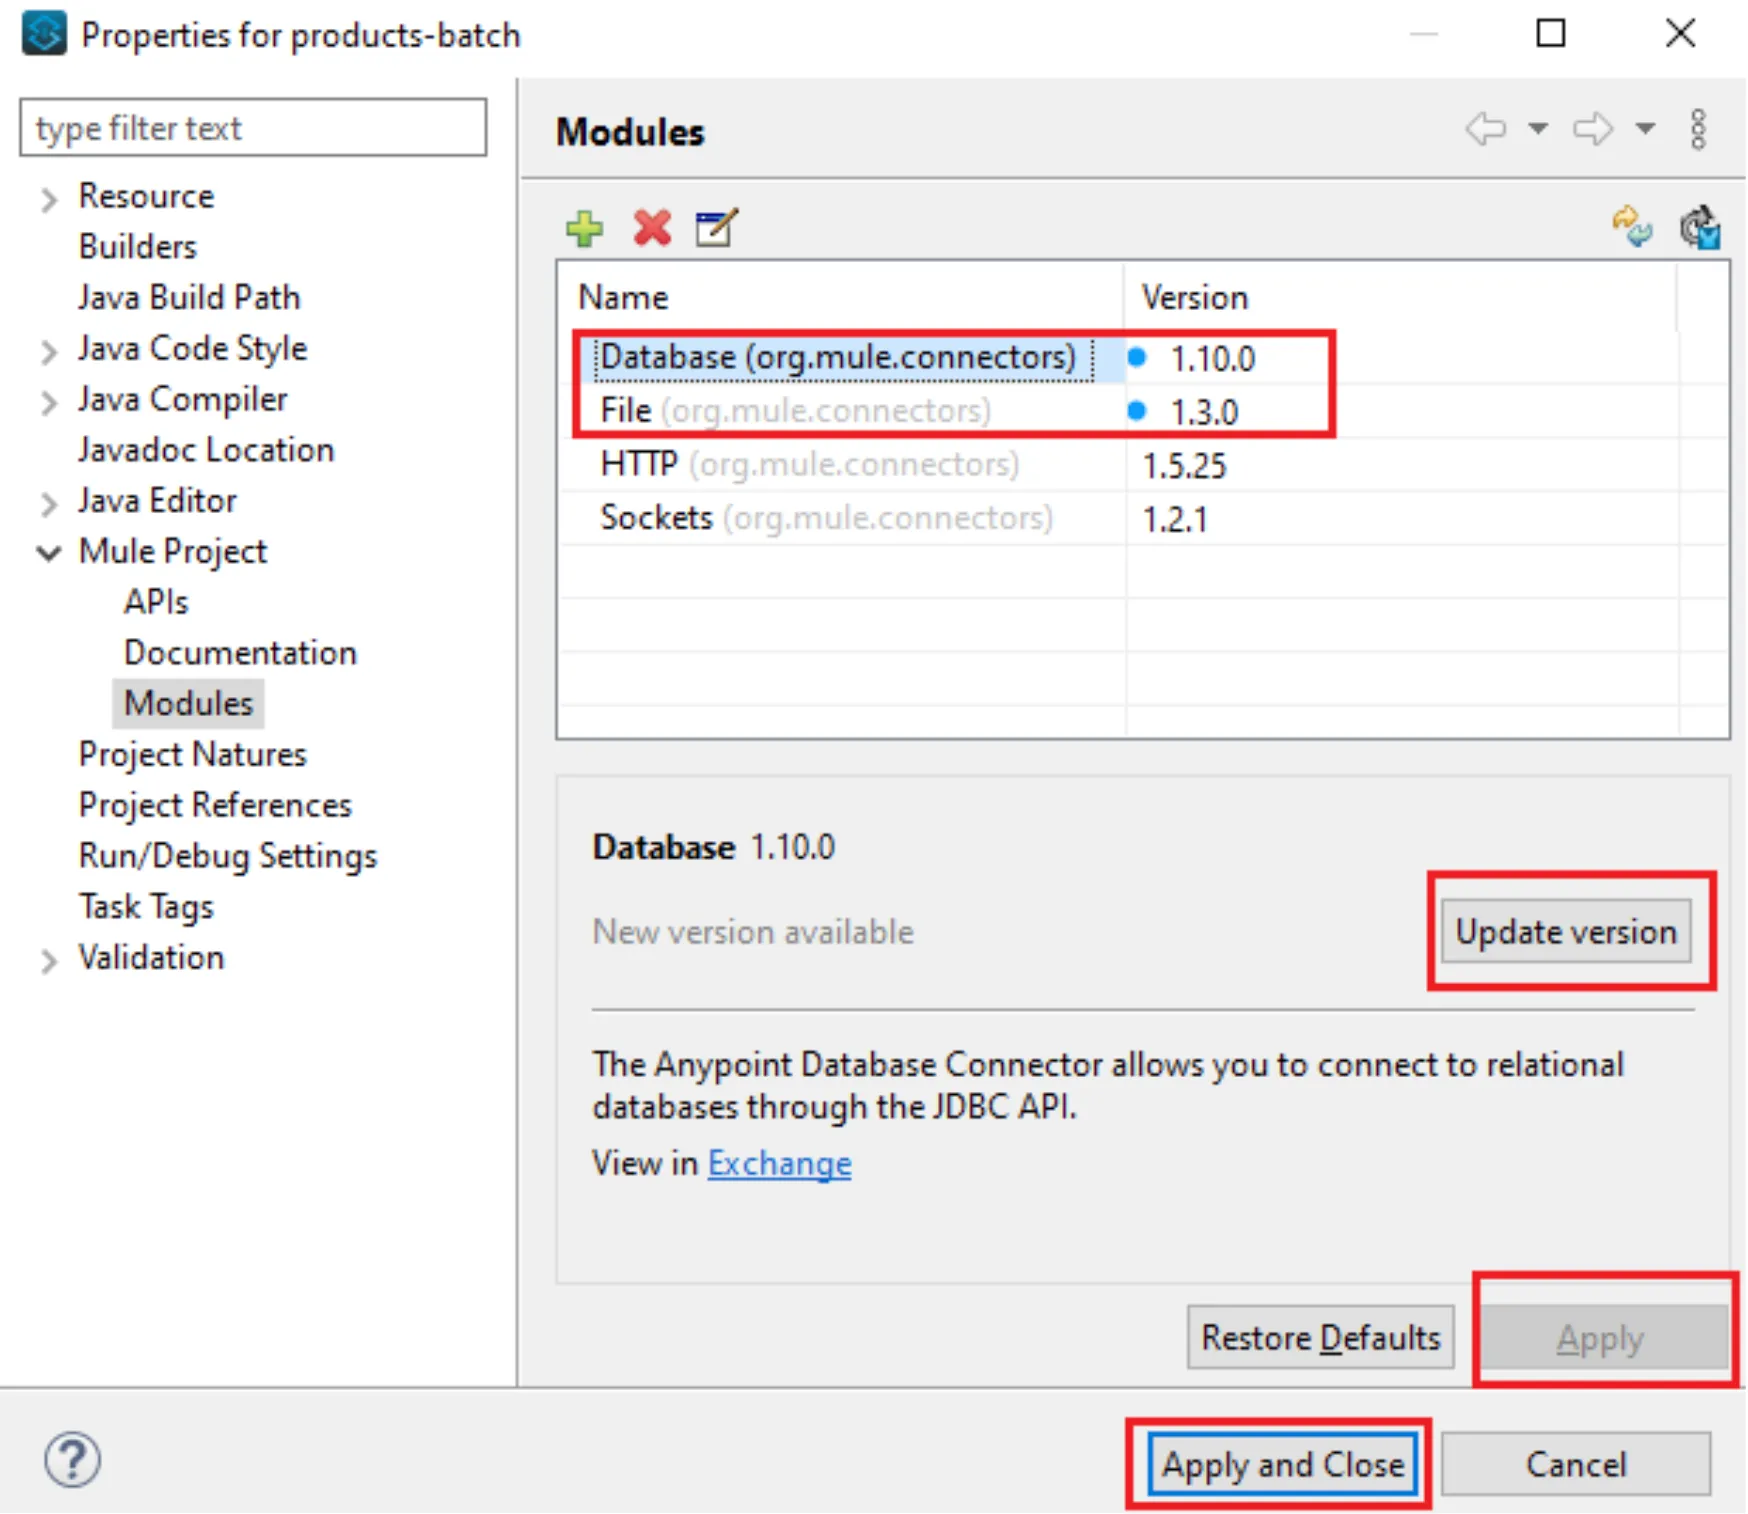Viewport: 1748px width, 1514px height.
Task: Expand the Java Code Style node
Action: tap(48, 351)
